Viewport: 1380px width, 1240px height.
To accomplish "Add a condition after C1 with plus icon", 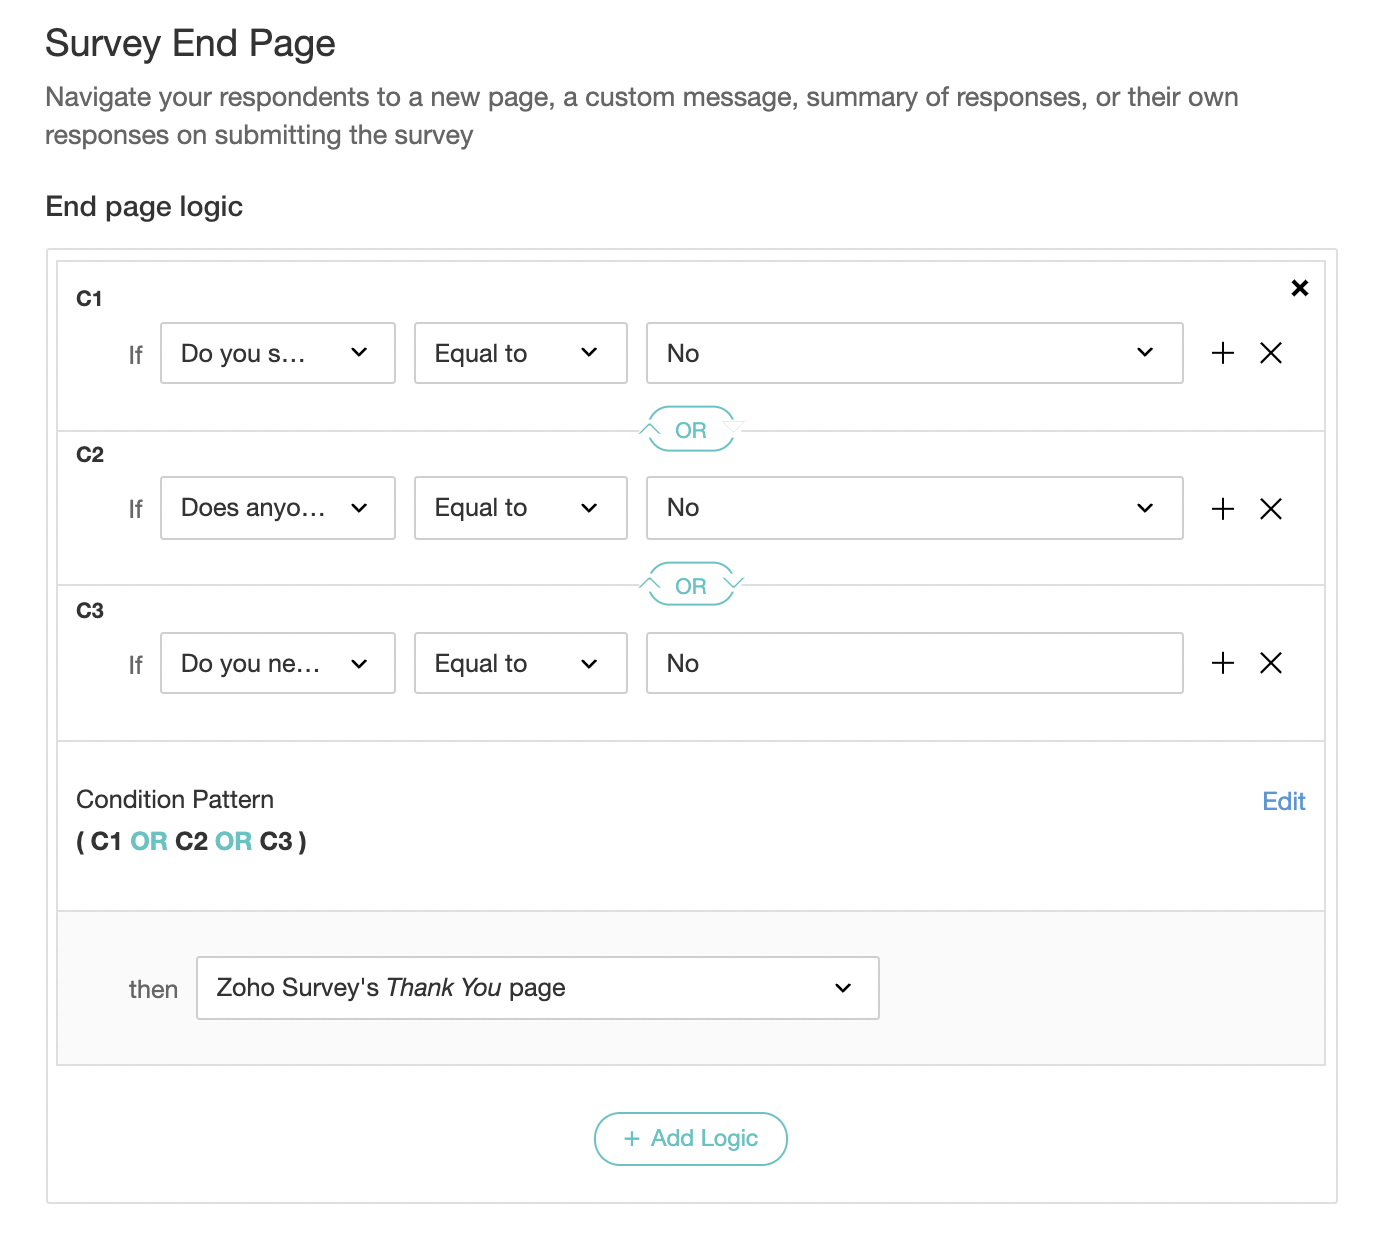I will pyautogui.click(x=1222, y=353).
